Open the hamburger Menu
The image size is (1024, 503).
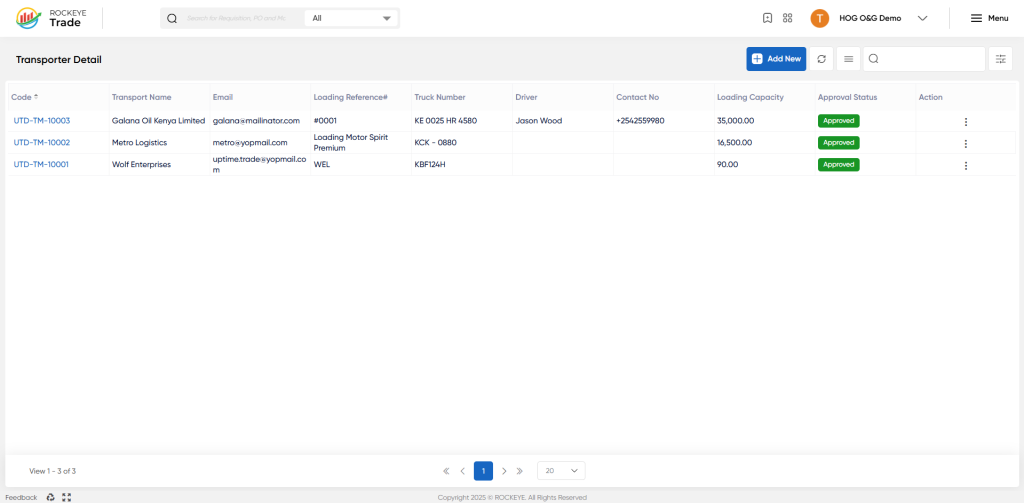989,18
